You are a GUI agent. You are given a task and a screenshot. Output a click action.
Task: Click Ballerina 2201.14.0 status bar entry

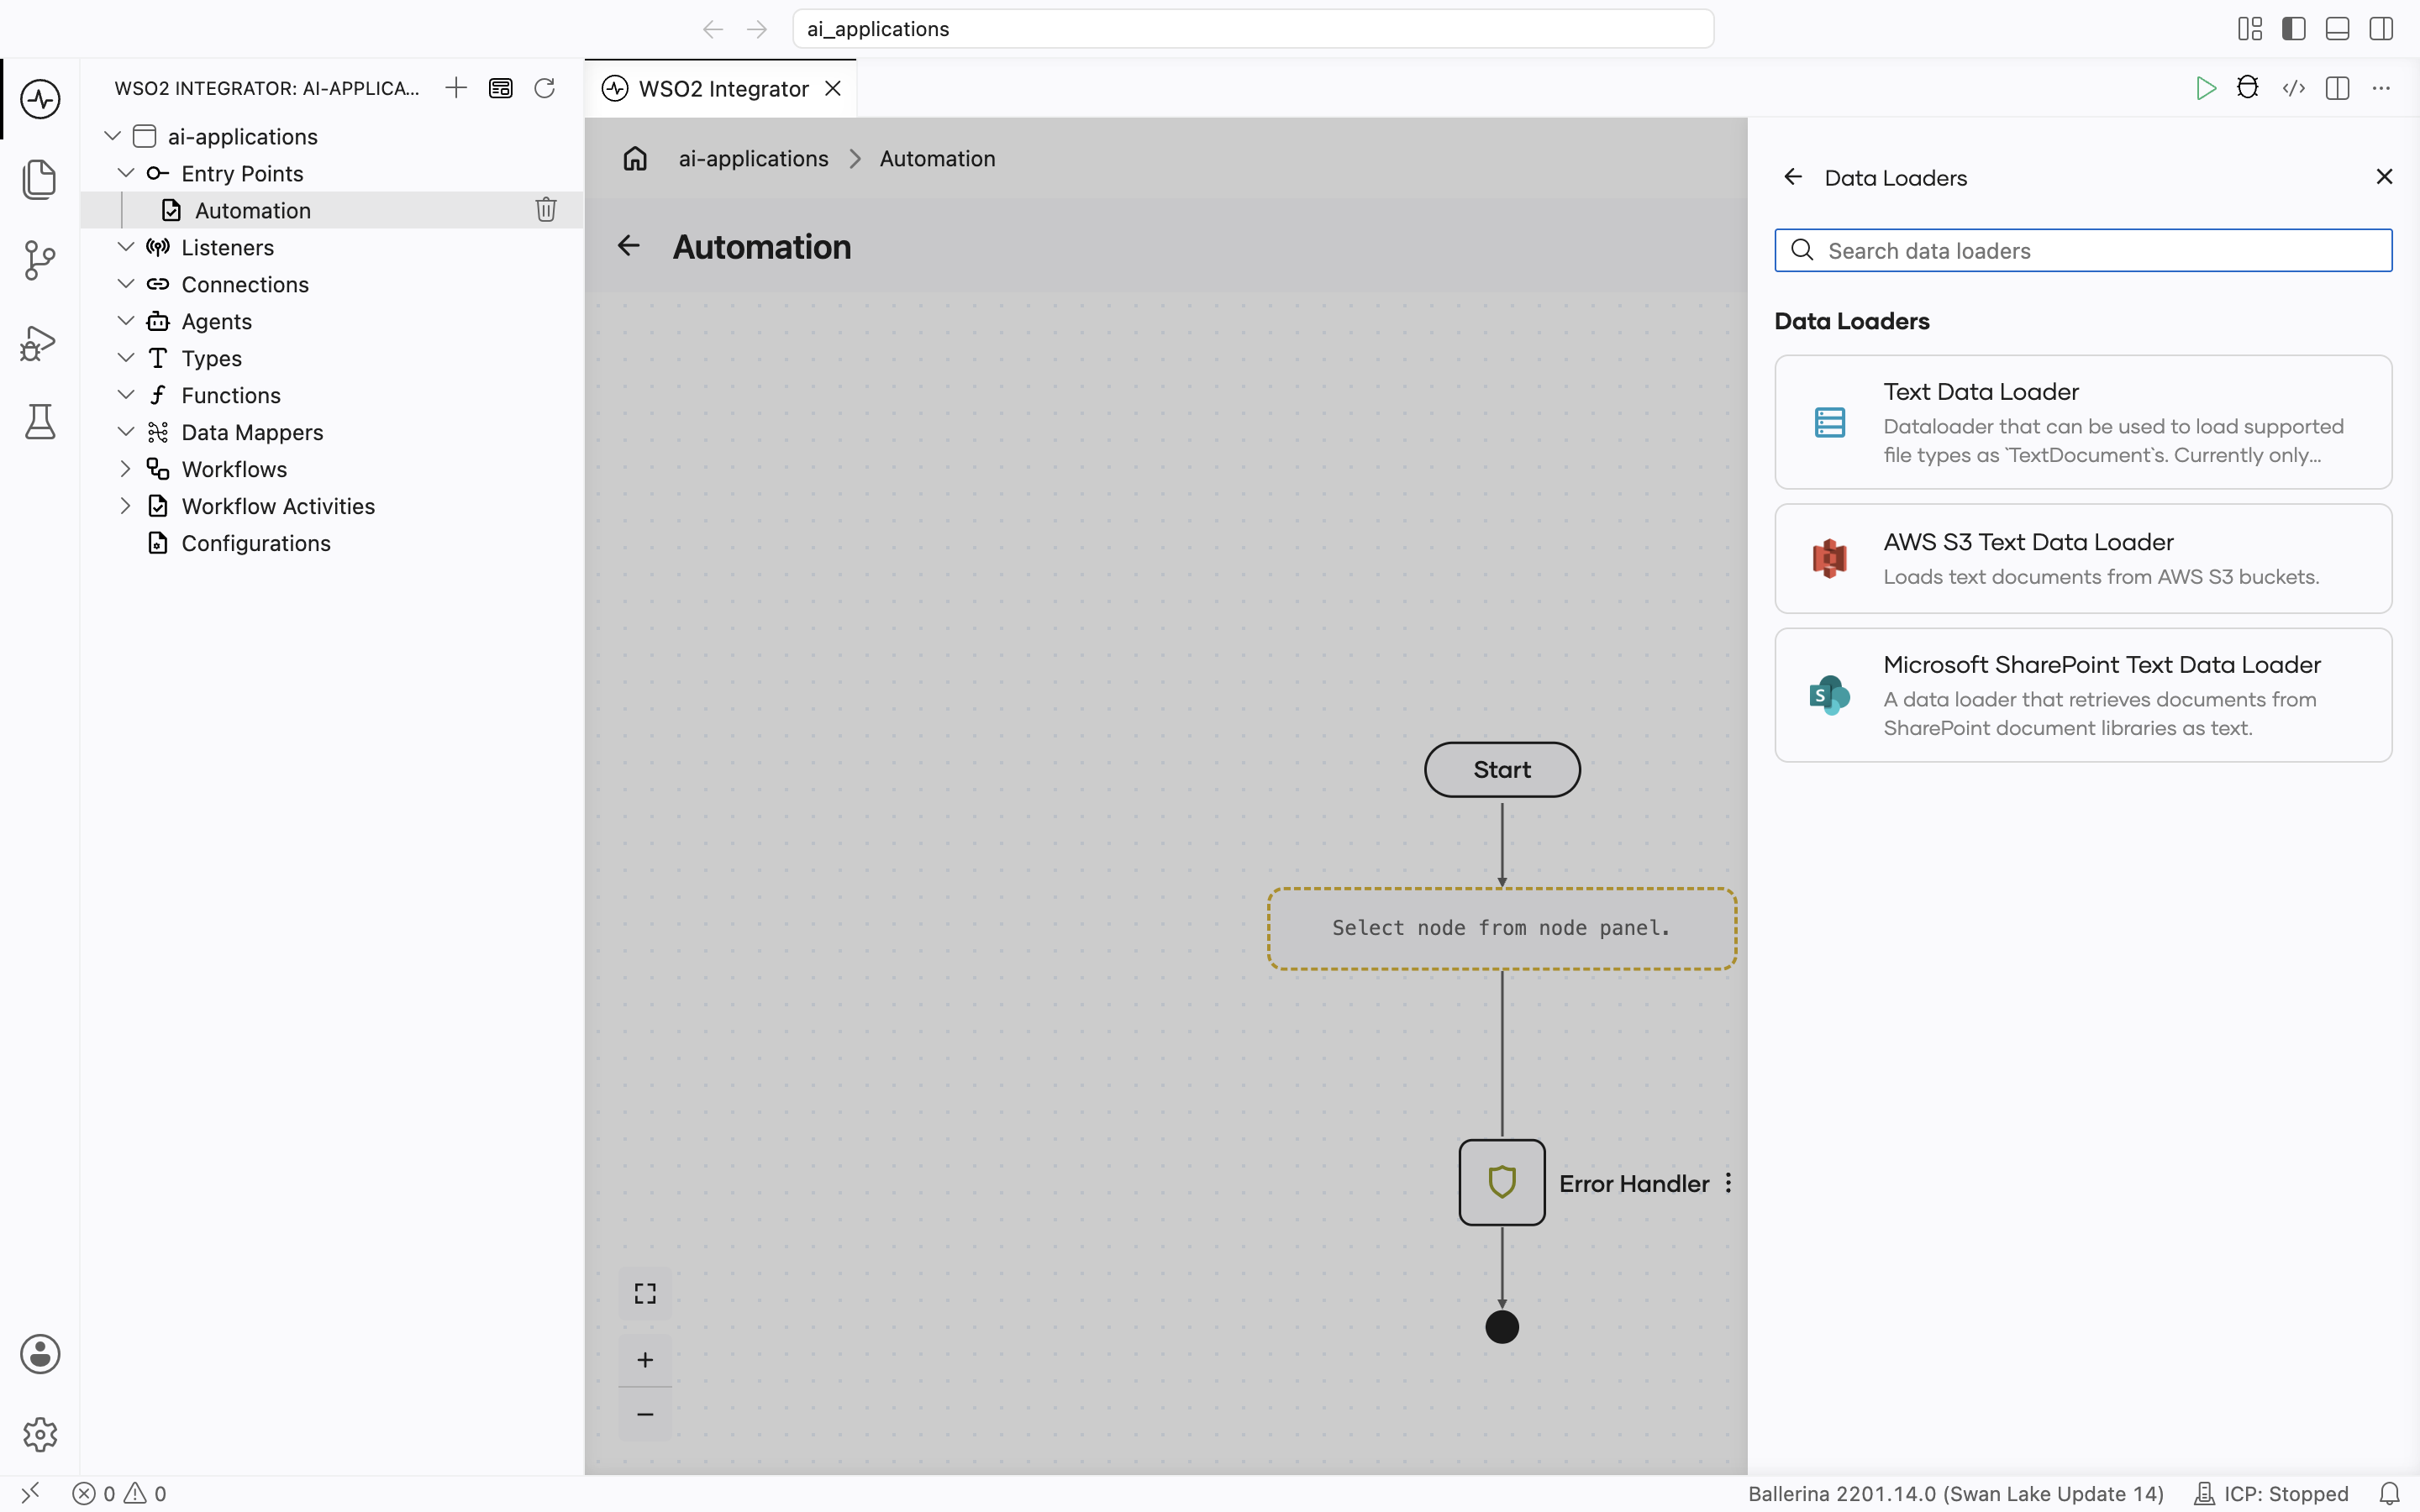pos(1955,1493)
